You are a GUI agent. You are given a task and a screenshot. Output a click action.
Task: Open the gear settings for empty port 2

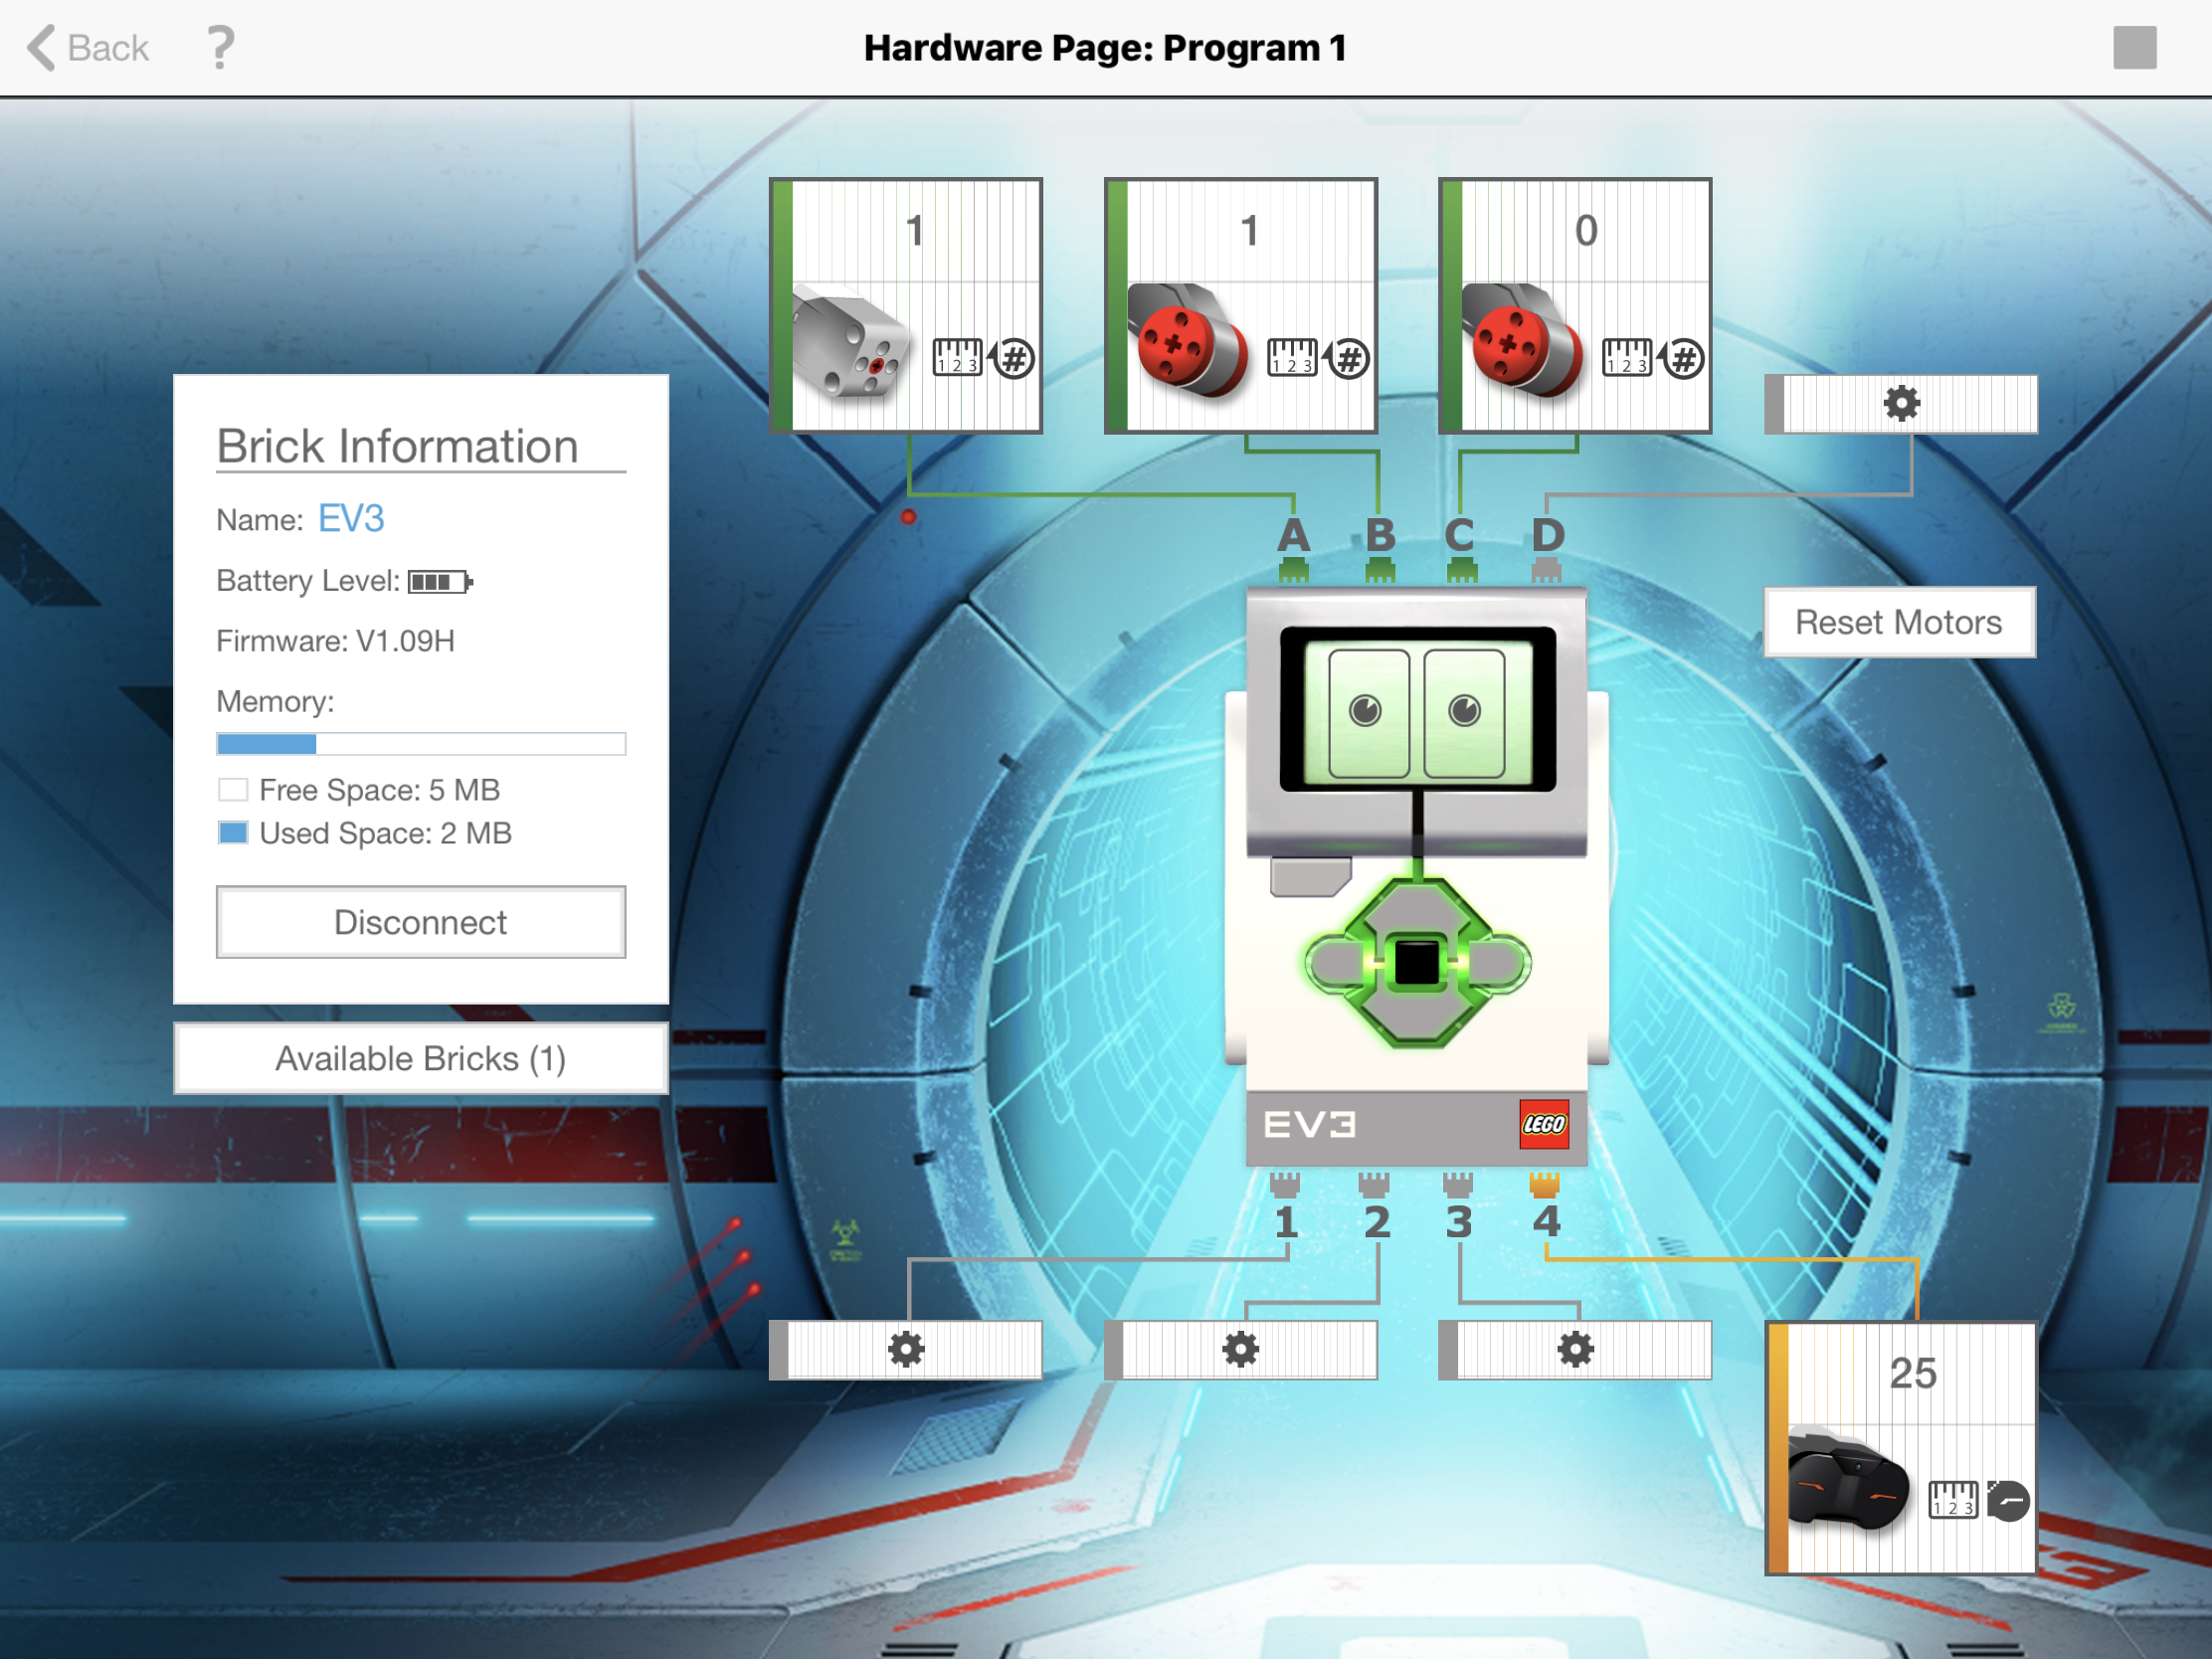1241,1349
